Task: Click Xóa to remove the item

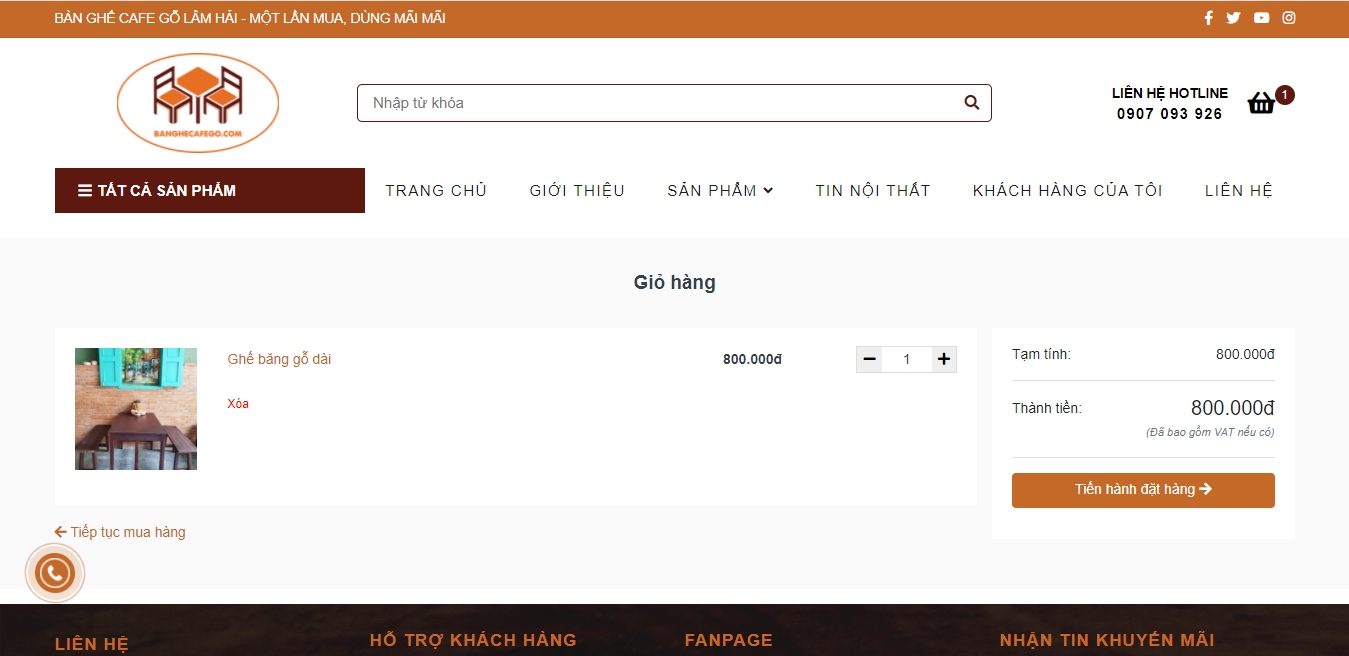Action: 238,404
